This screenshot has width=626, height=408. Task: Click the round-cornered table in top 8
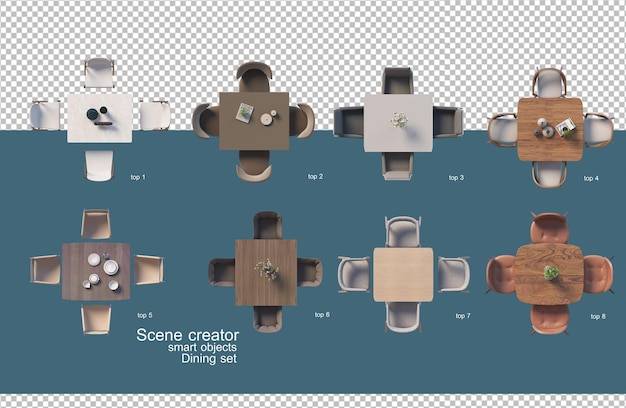coord(549,274)
